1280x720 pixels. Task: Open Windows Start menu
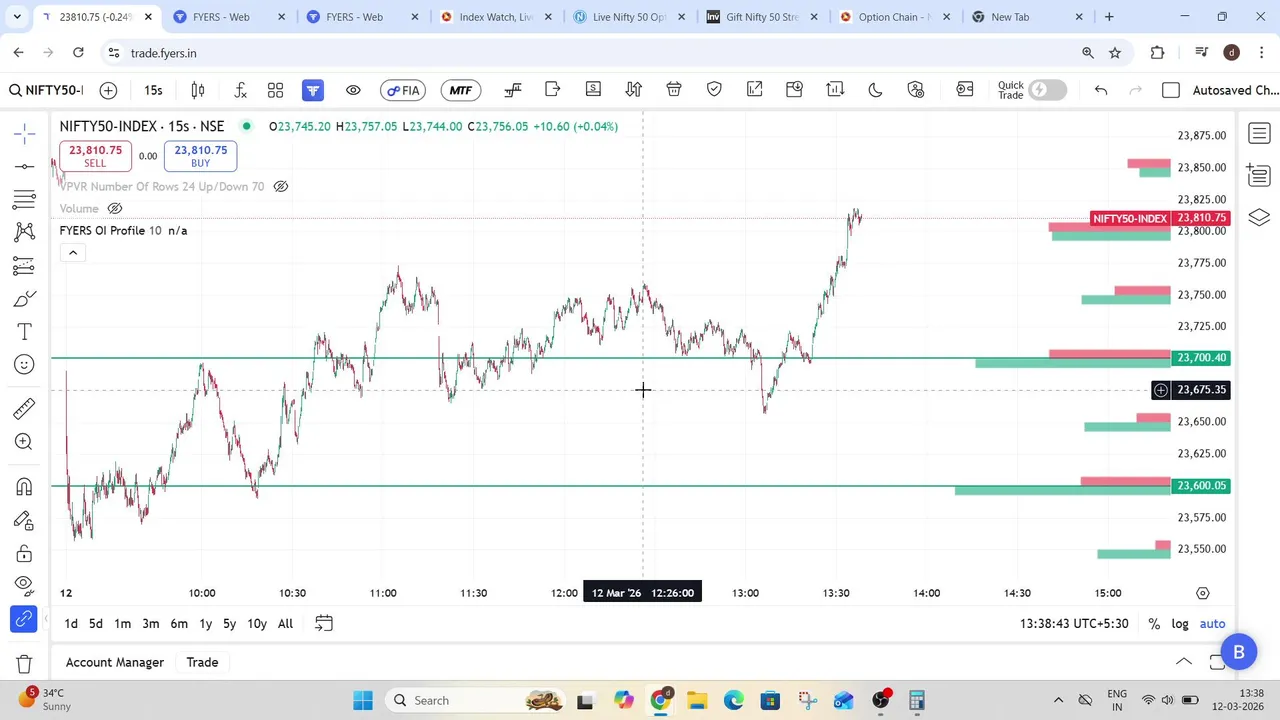[363, 701]
